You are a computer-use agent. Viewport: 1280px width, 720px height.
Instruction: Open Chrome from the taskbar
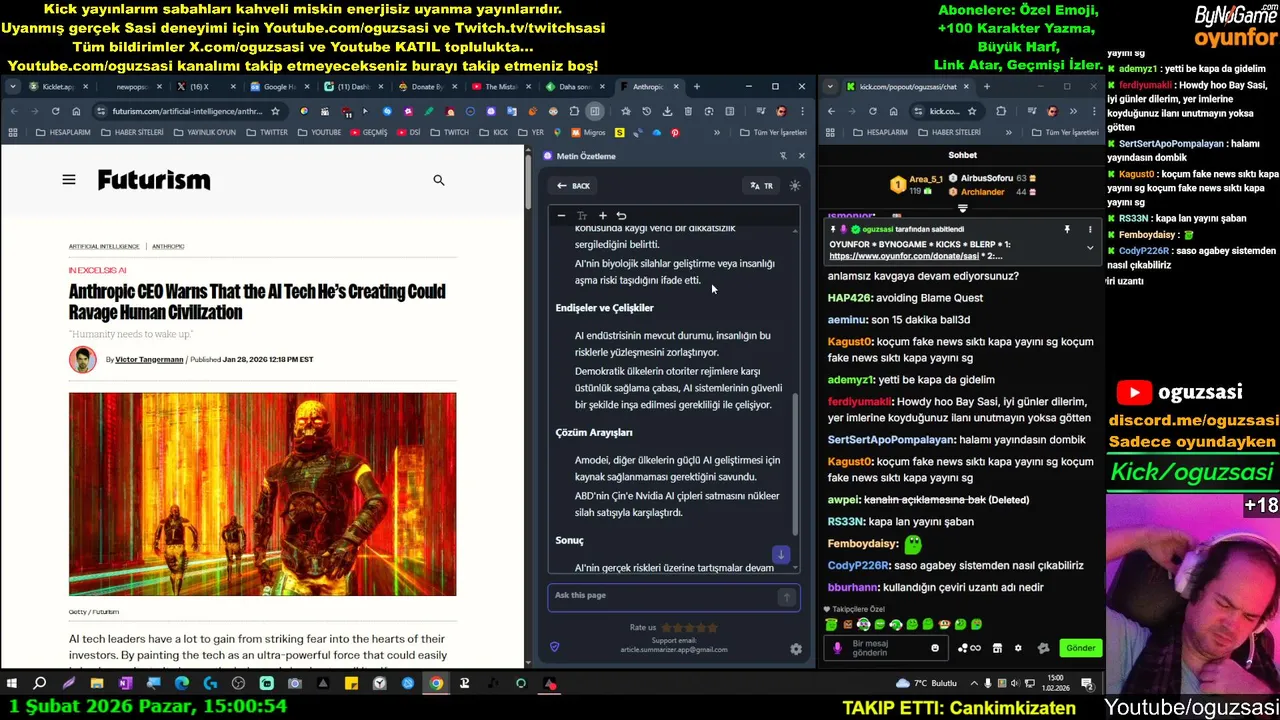436,684
